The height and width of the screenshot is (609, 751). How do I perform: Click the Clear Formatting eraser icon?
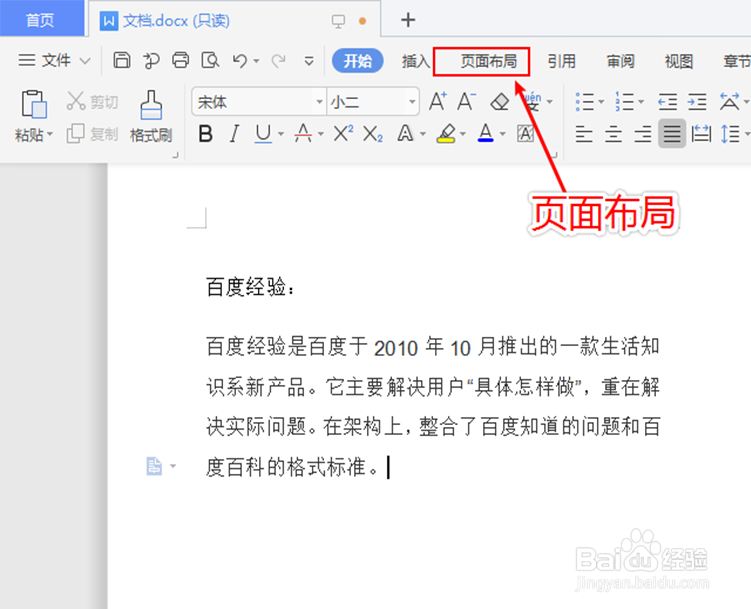[500, 102]
